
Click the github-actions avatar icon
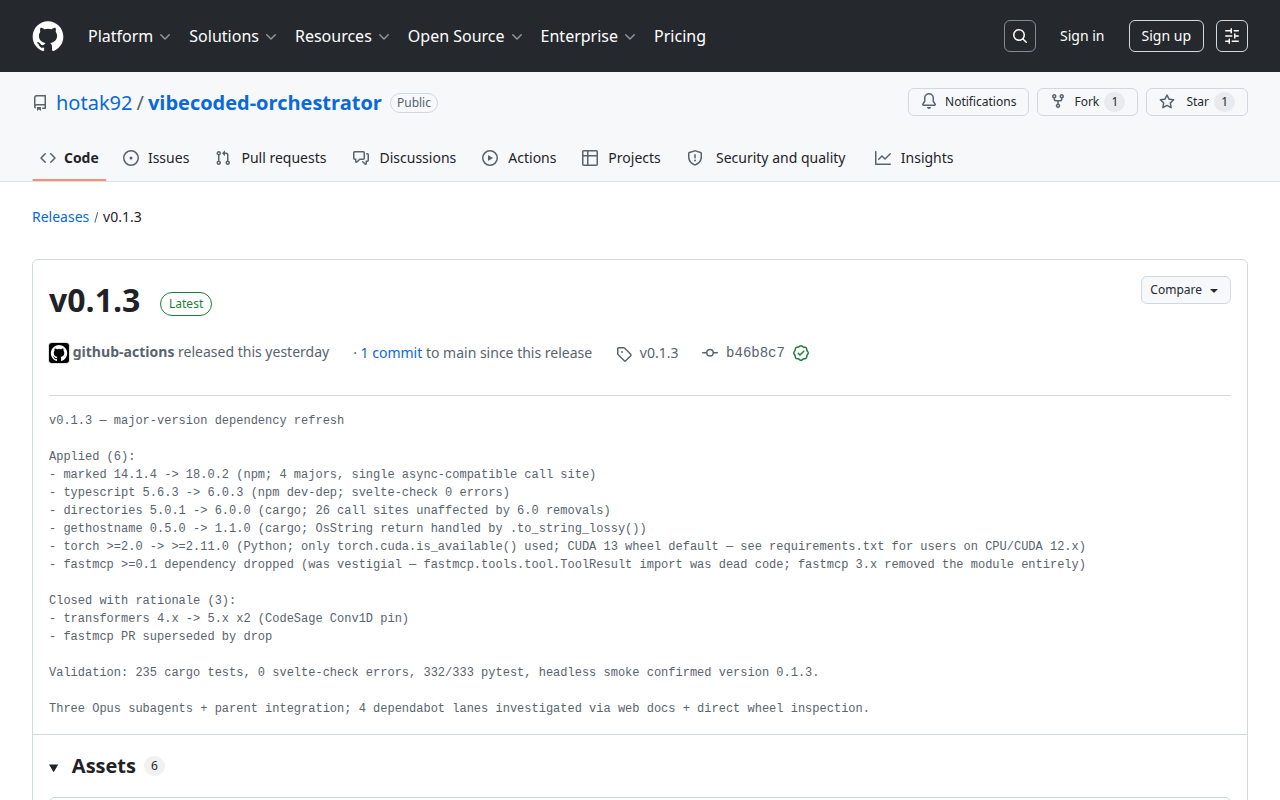[59, 353]
